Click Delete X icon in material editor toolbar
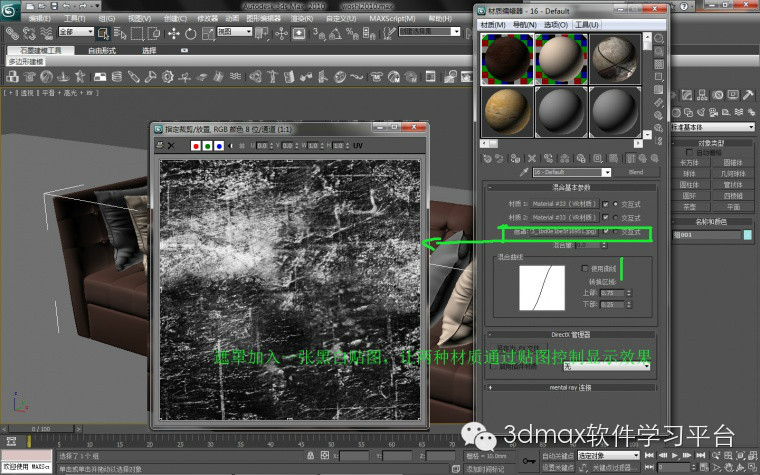This screenshot has height=475, width=760. click(532, 158)
